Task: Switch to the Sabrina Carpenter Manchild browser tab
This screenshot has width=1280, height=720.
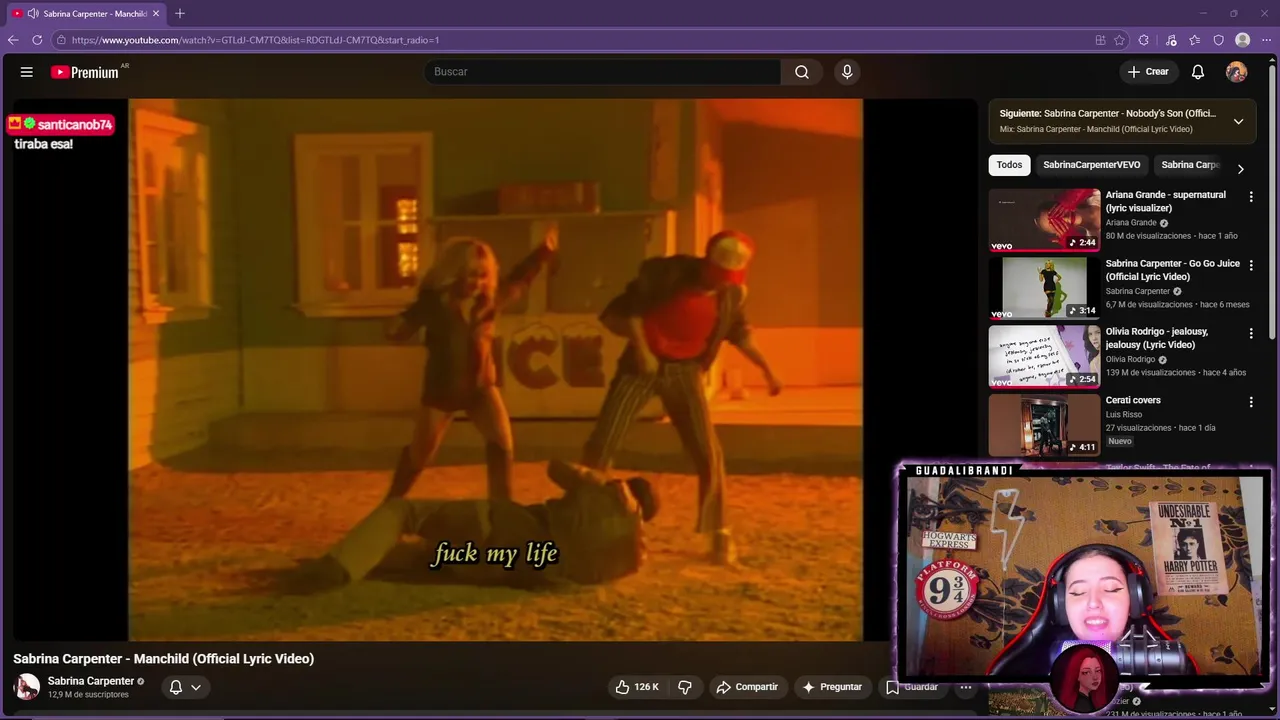Action: 87,13
